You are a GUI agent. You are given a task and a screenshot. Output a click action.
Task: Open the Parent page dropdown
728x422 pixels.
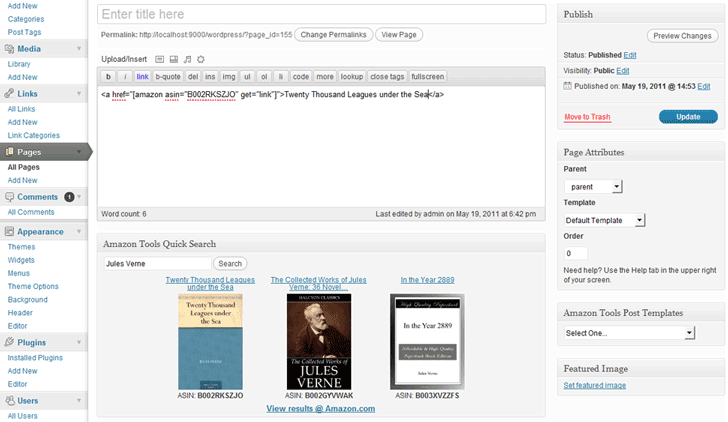click(593, 187)
